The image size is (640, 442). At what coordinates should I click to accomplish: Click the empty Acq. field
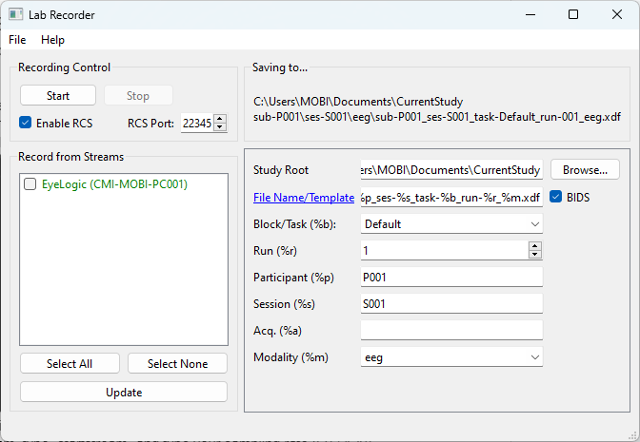tap(451, 330)
